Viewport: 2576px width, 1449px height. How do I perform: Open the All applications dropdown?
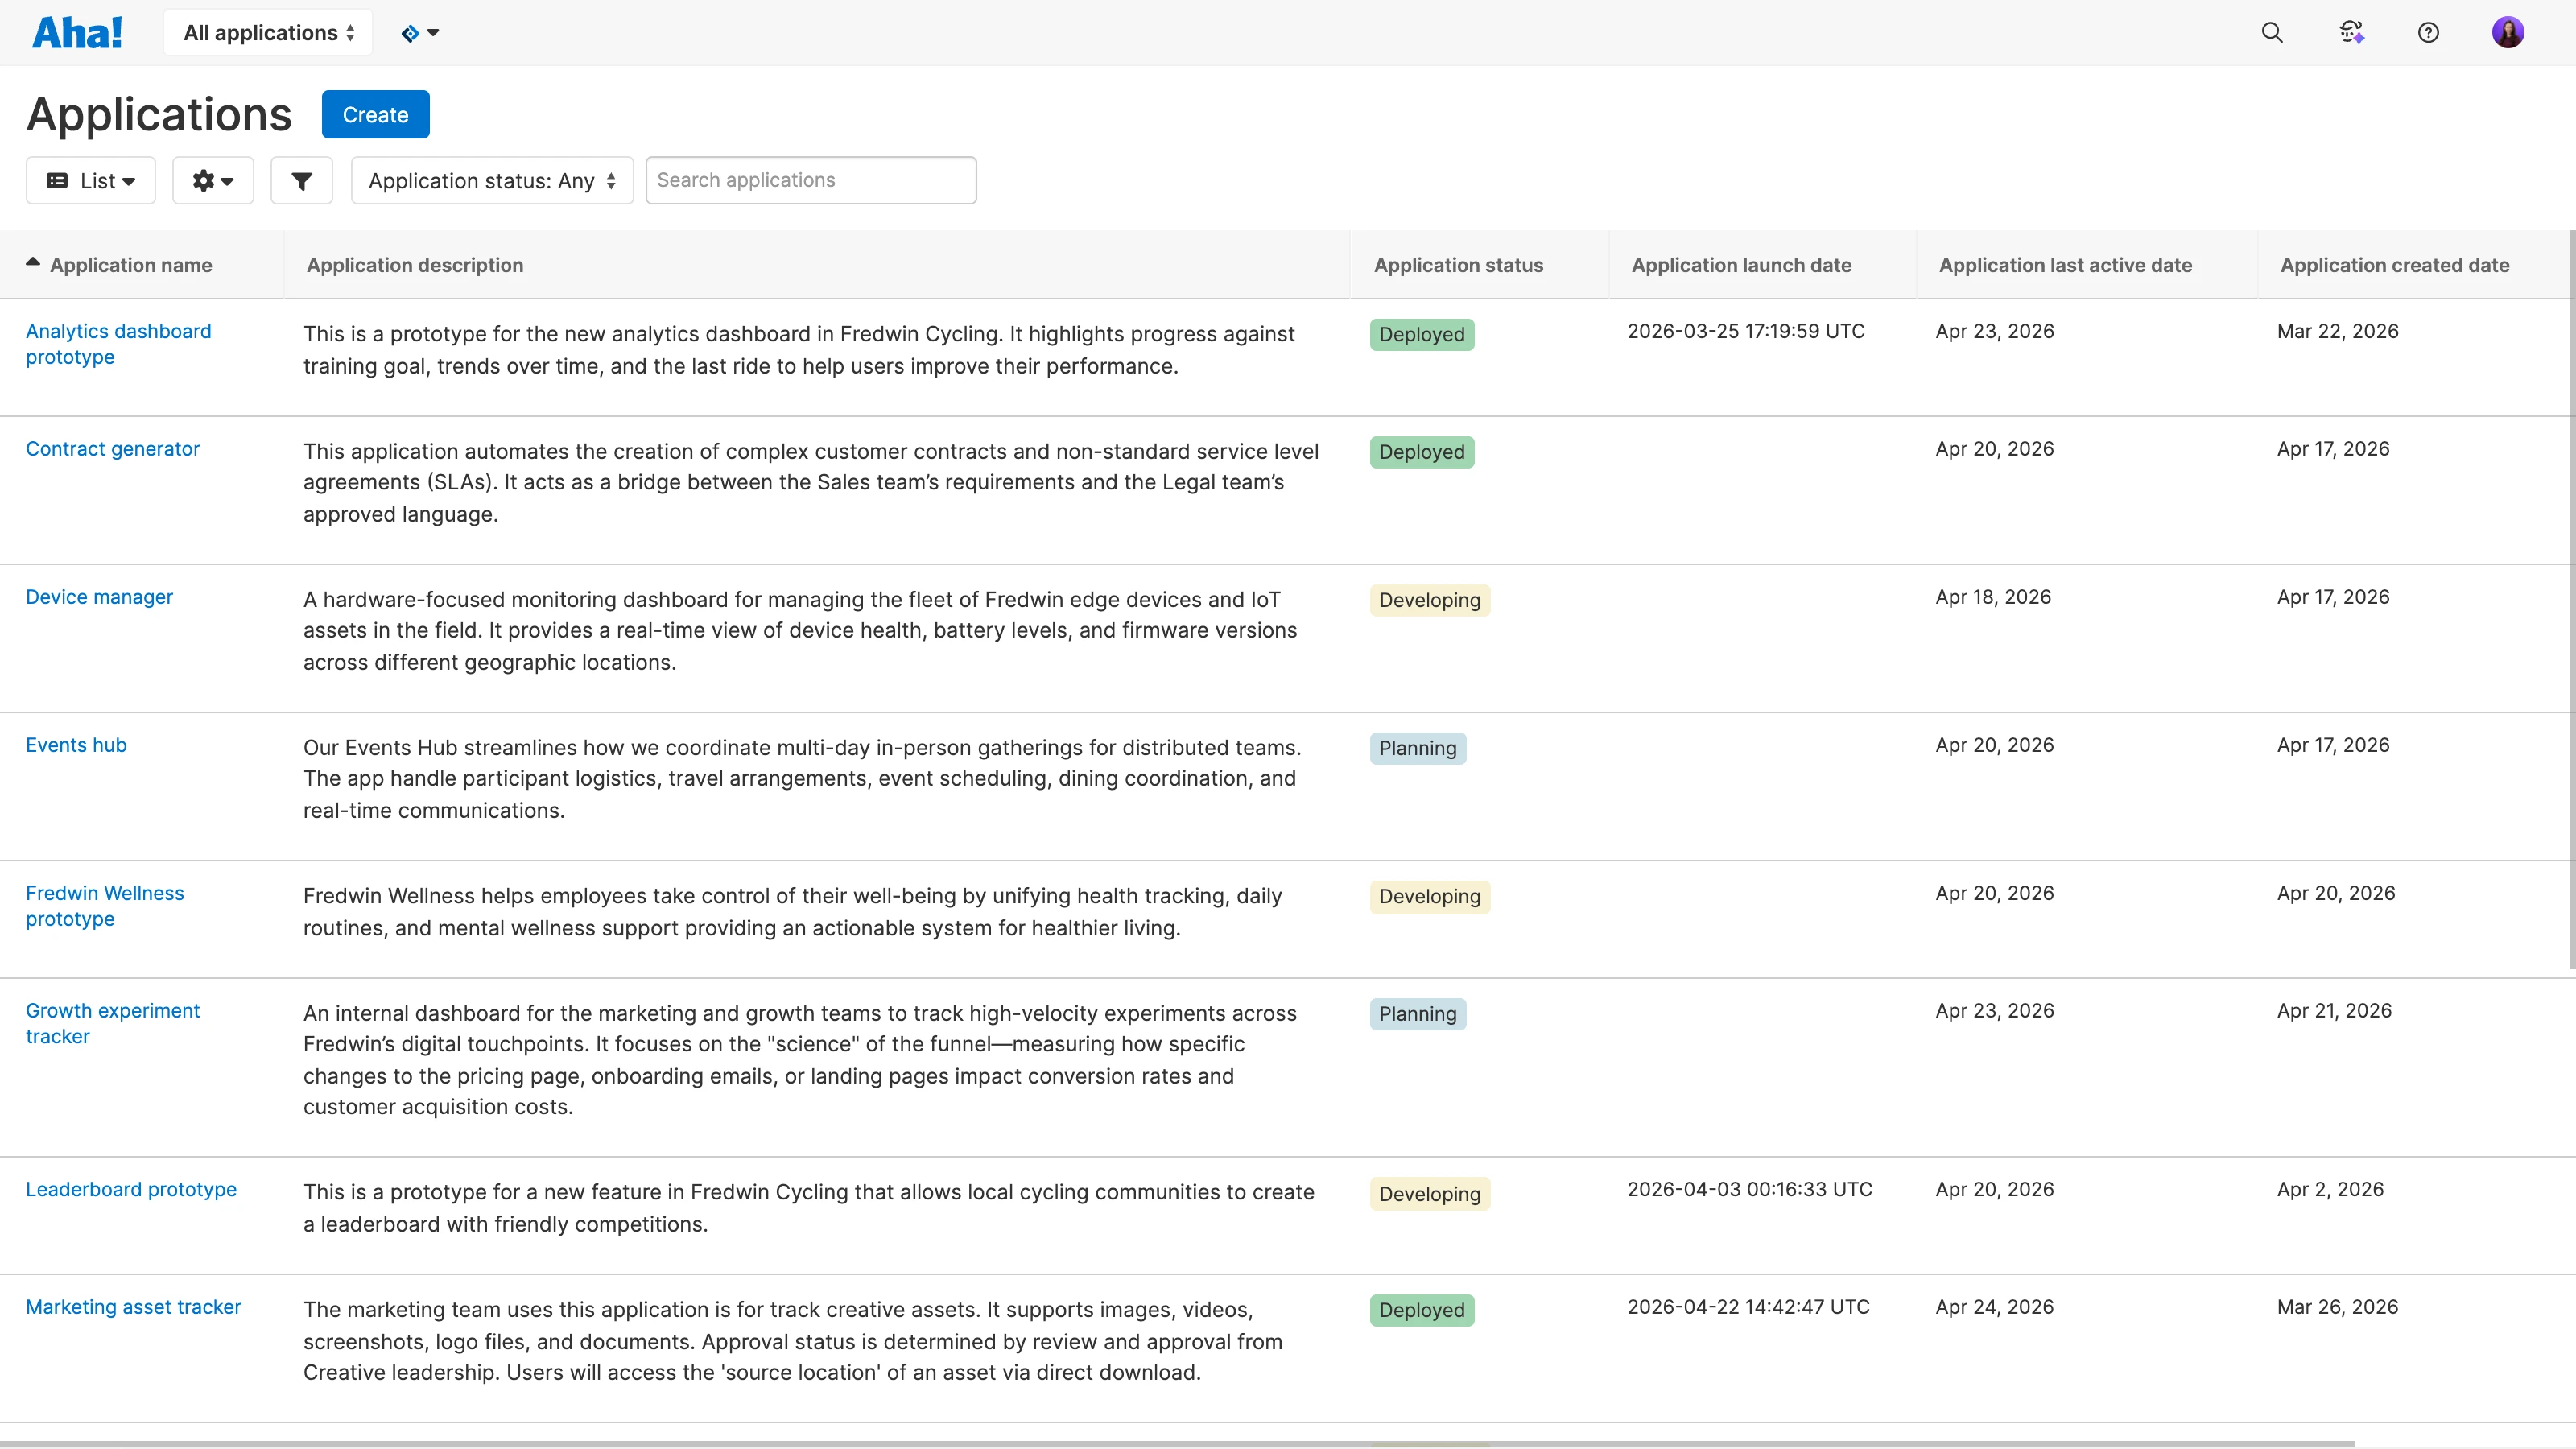[266, 31]
